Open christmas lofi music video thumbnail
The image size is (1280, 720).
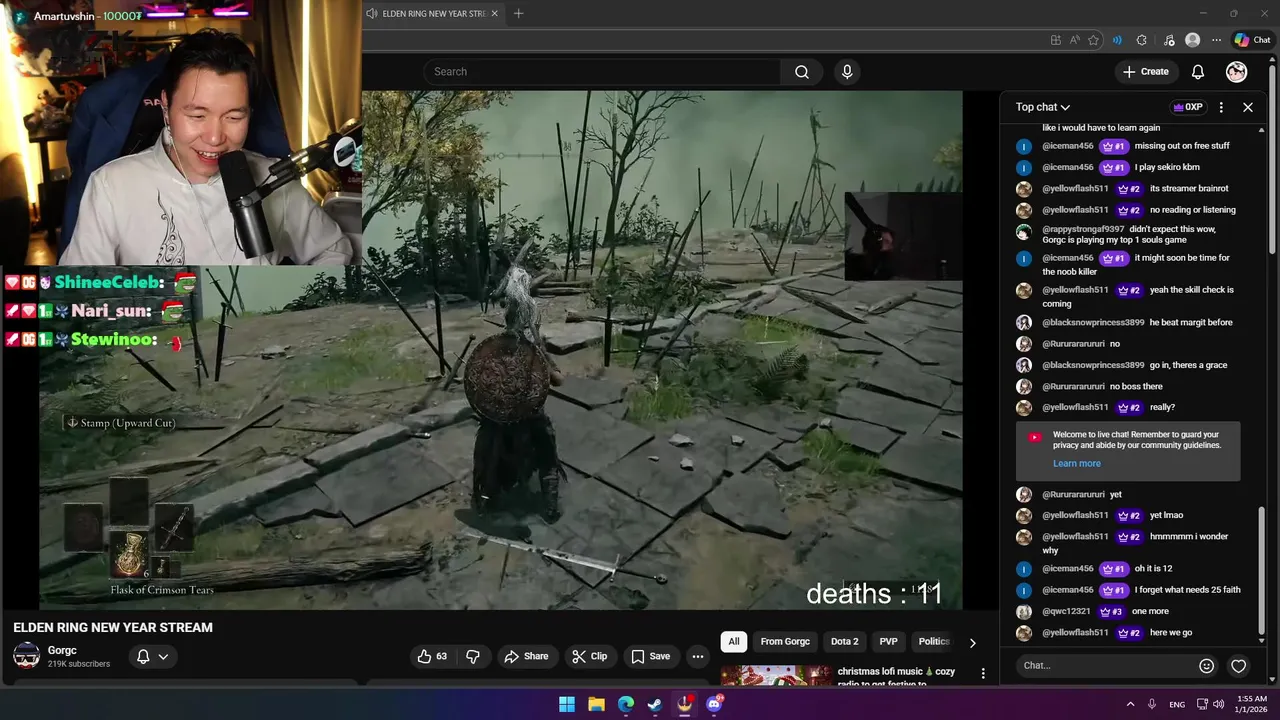point(776,676)
